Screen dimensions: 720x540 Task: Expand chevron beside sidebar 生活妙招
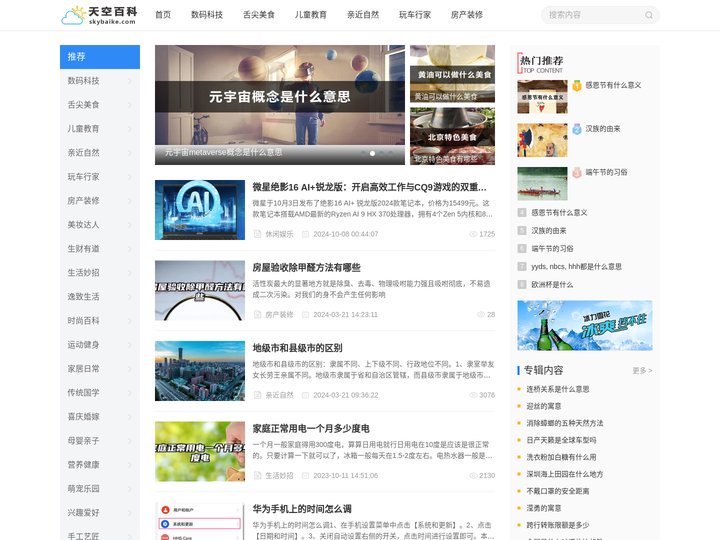130,273
